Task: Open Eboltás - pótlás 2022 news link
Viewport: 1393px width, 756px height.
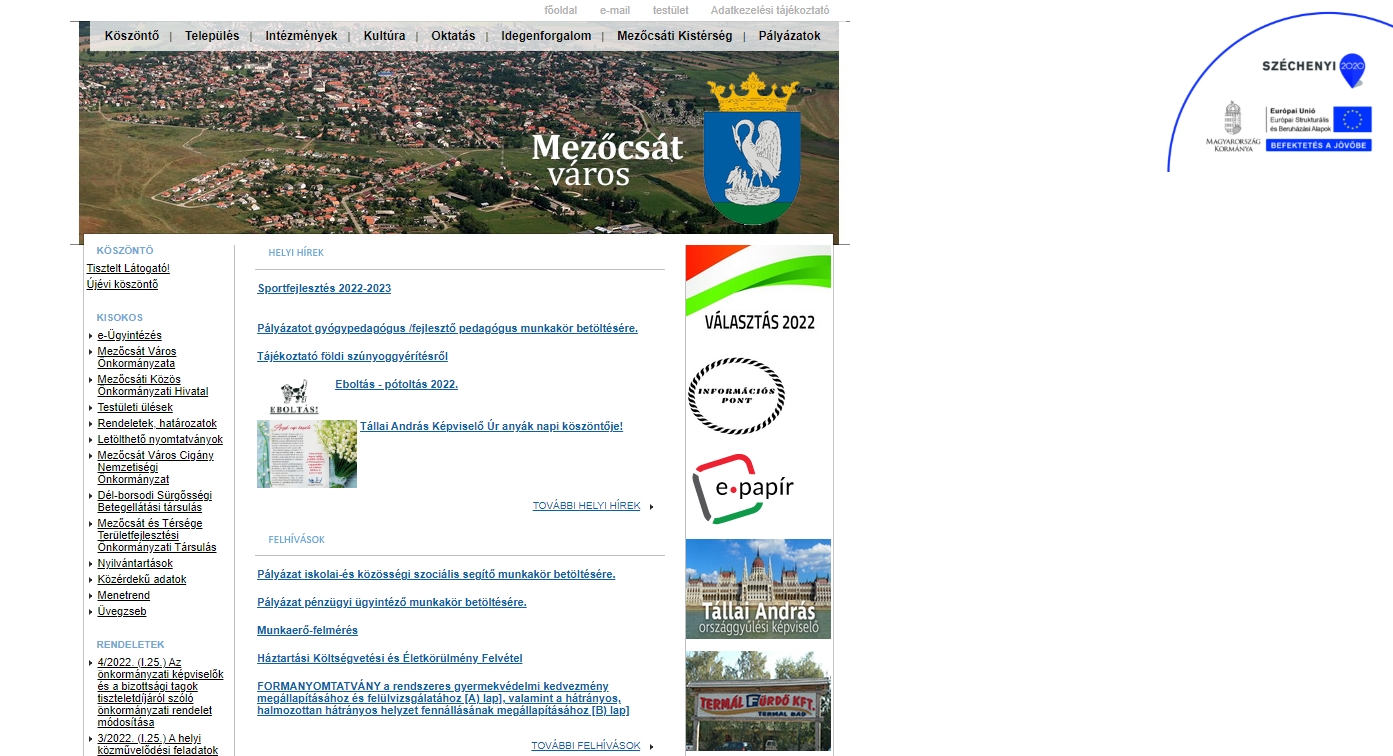Action: click(396, 384)
